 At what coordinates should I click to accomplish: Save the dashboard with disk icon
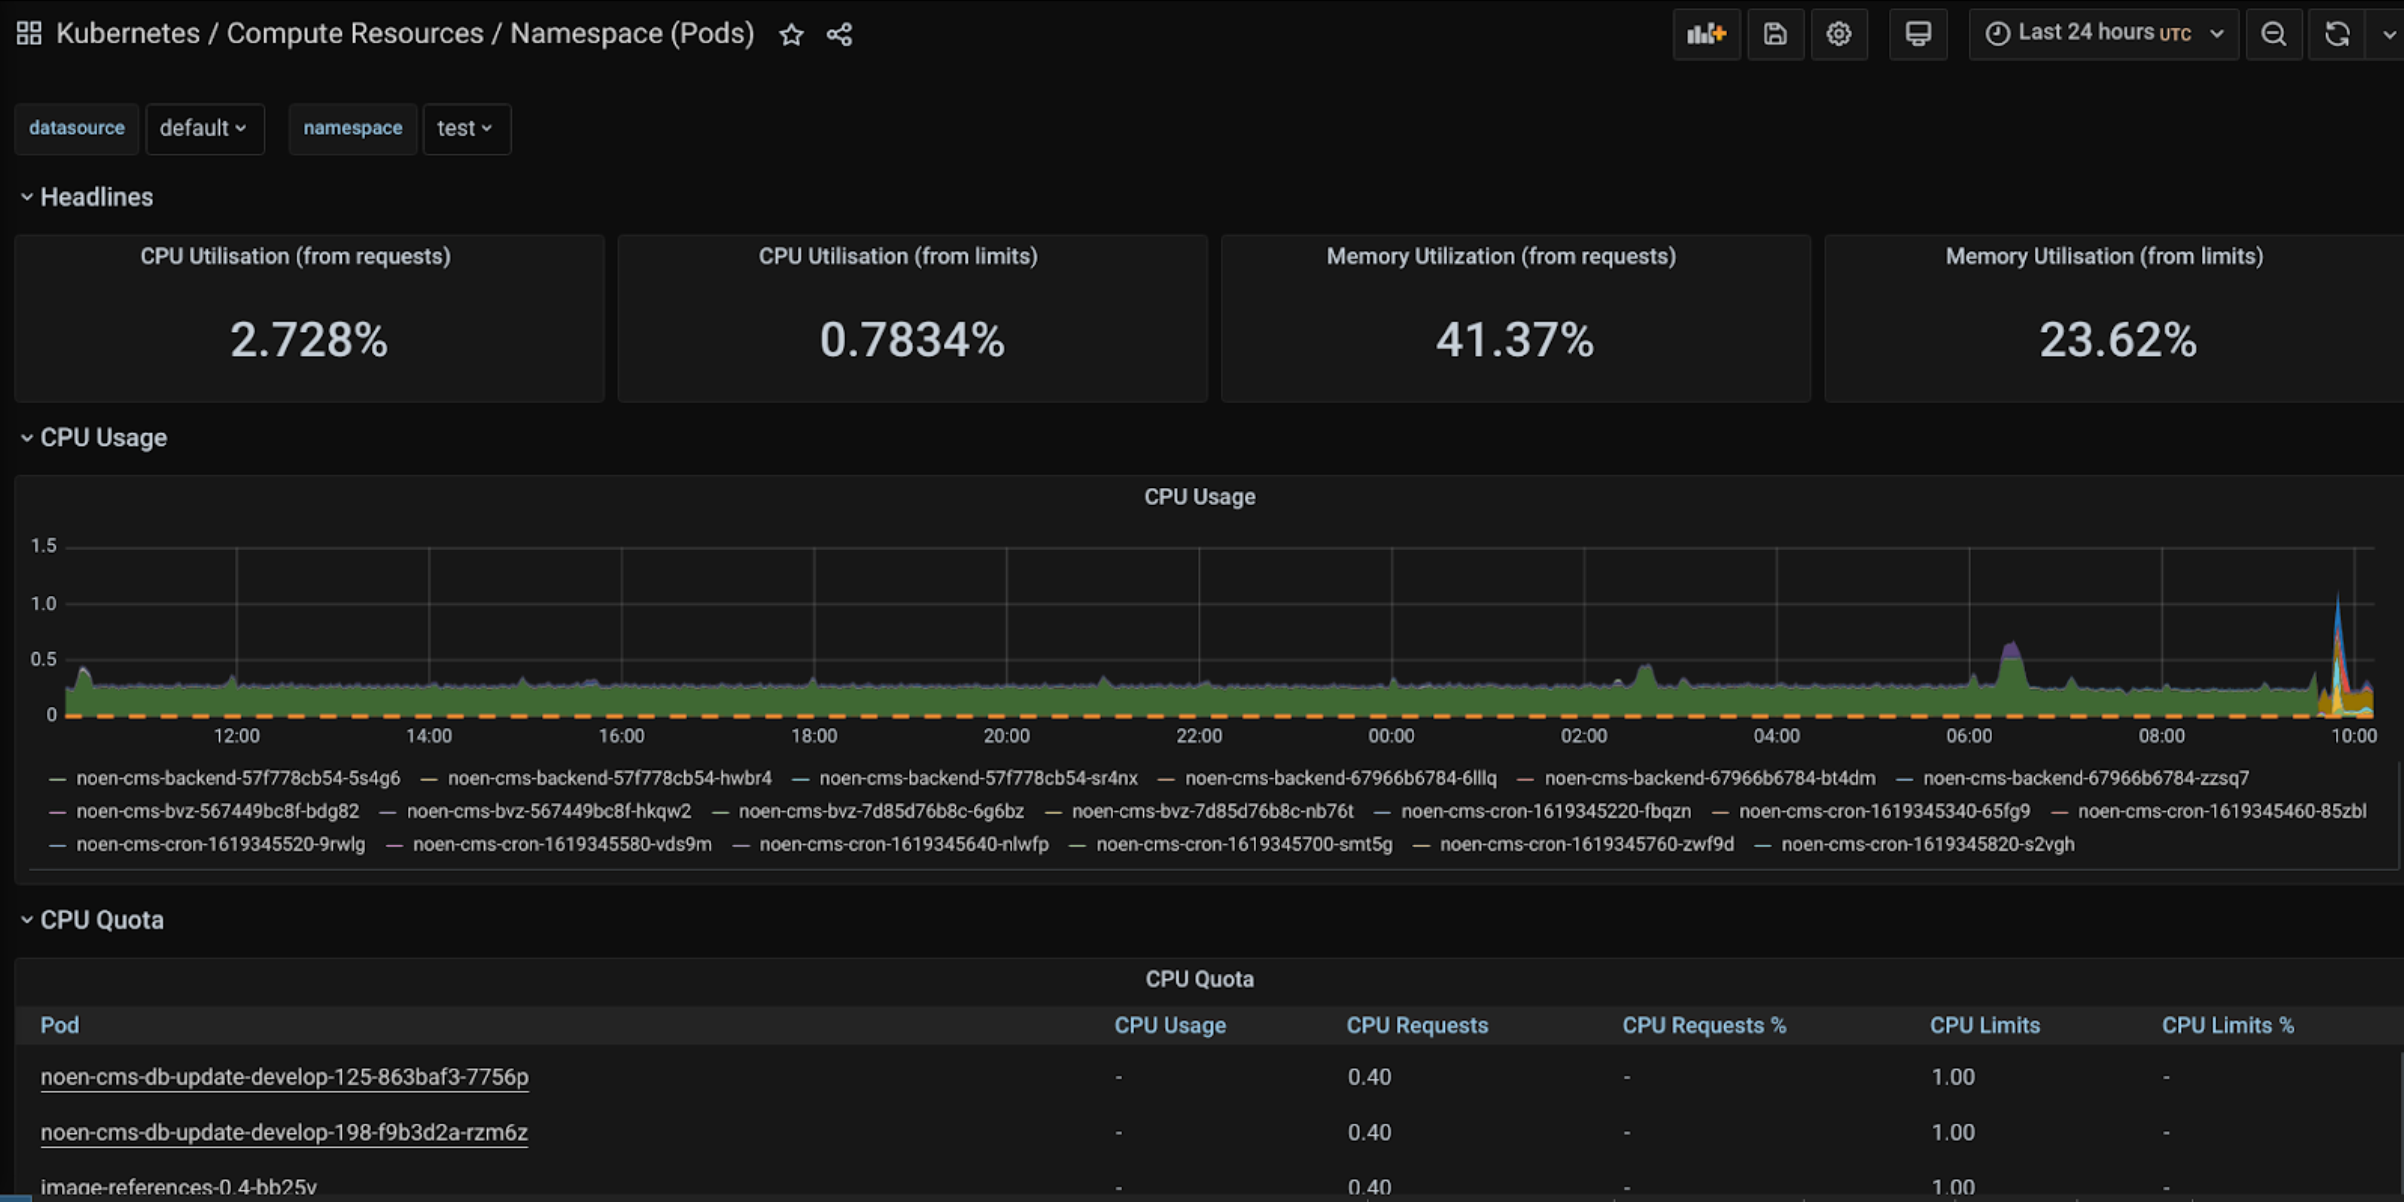click(x=1775, y=34)
